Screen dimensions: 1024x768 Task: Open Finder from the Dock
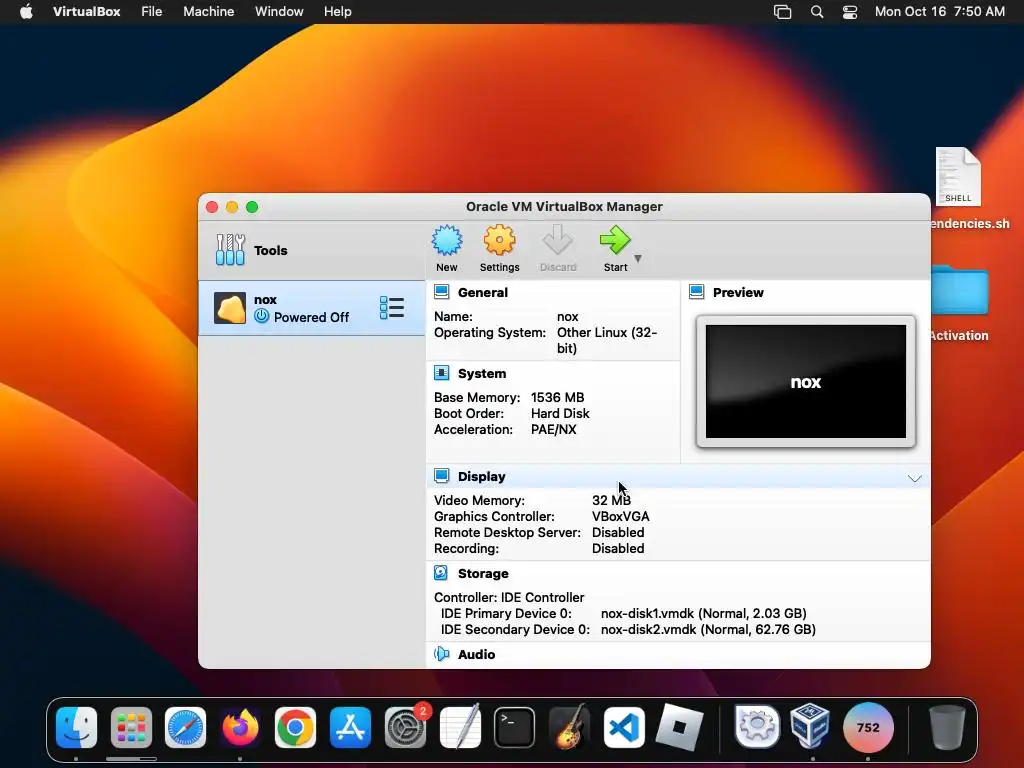click(76, 727)
